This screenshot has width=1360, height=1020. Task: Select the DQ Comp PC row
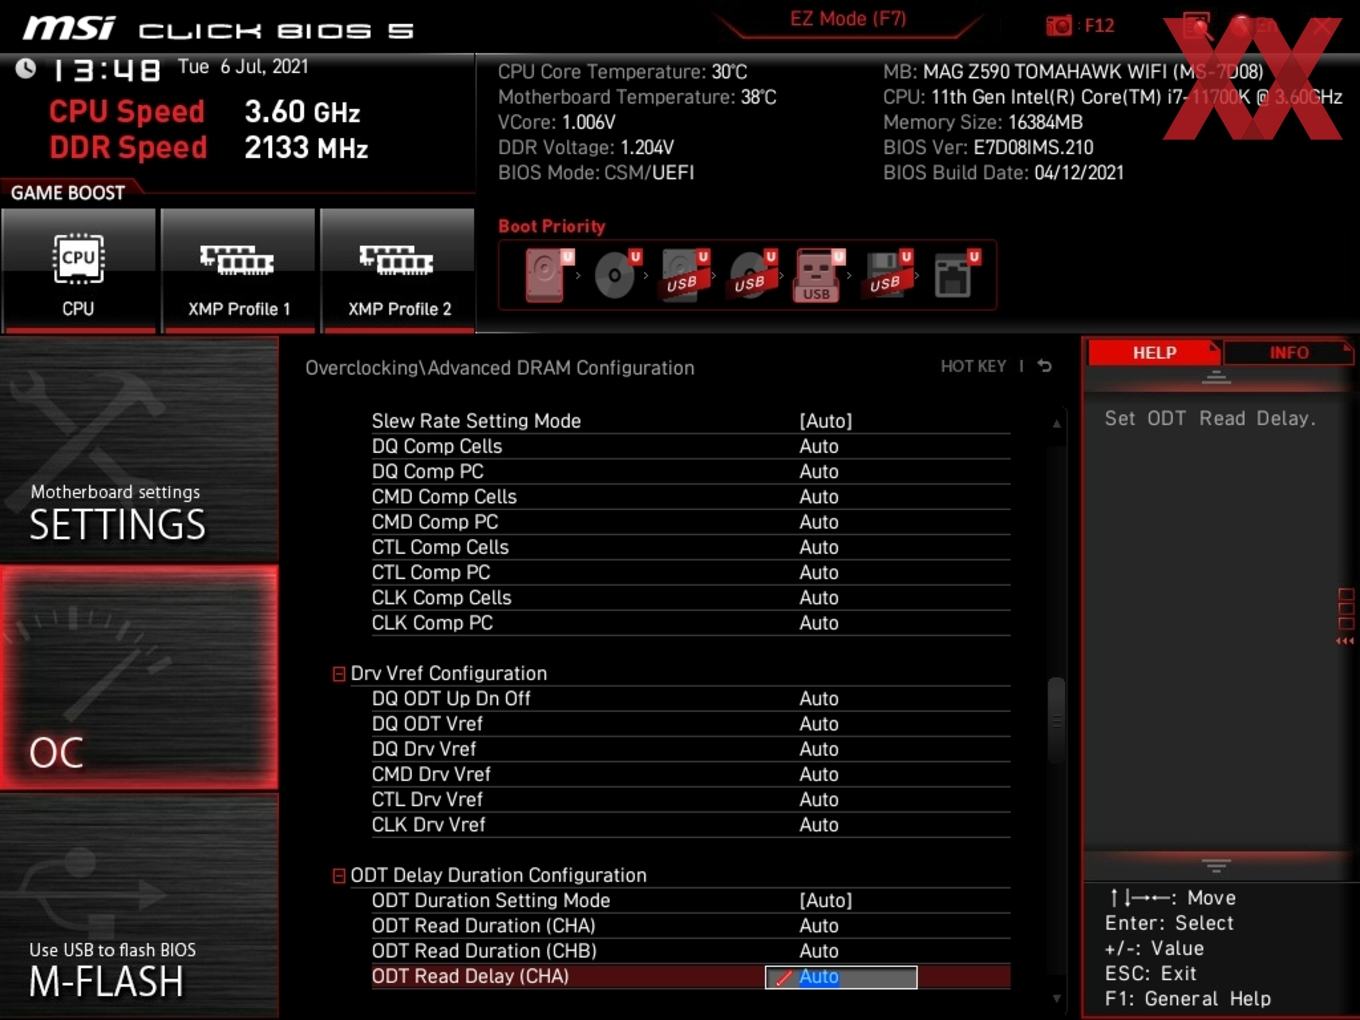pyautogui.click(x=691, y=471)
